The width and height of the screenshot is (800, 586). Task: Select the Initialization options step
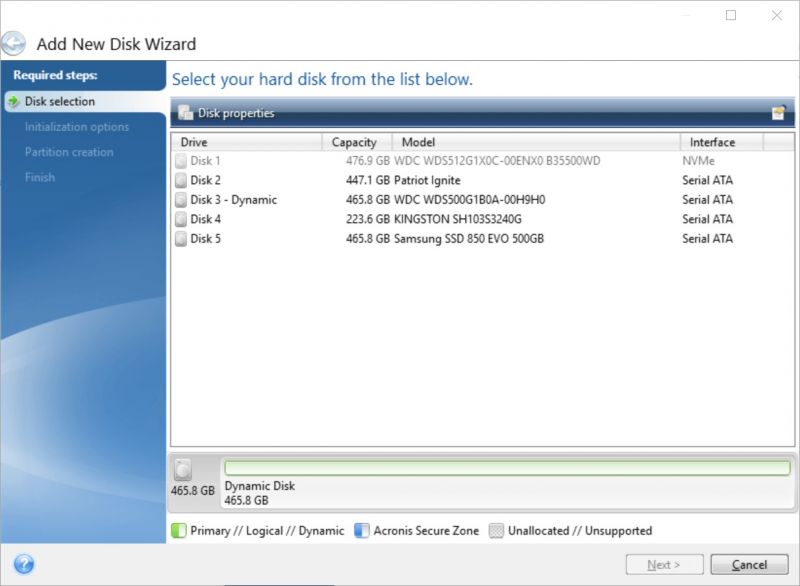tap(77, 127)
